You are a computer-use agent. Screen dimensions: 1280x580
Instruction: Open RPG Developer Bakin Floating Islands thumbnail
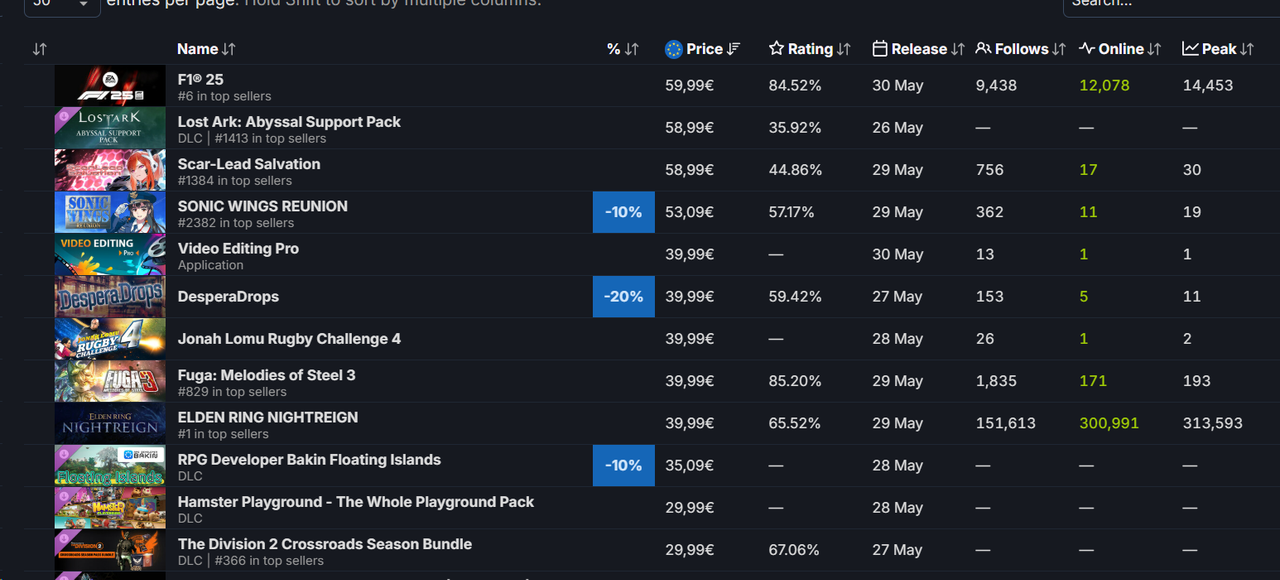[110, 465]
